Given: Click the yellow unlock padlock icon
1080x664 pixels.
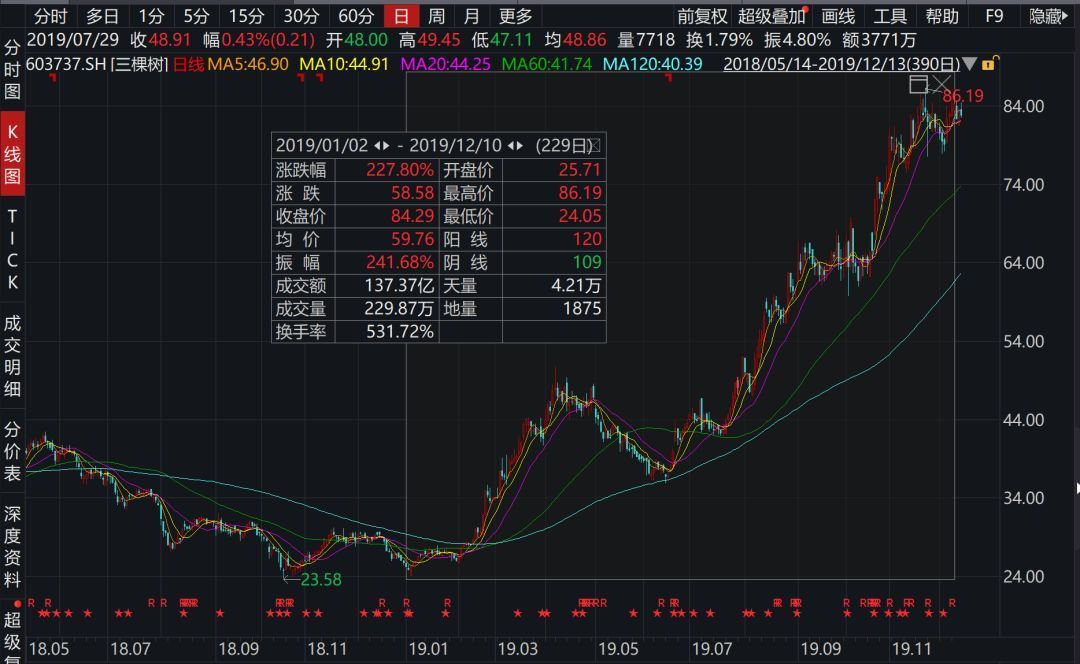Looking at the screenshot, I should (988, 64).
